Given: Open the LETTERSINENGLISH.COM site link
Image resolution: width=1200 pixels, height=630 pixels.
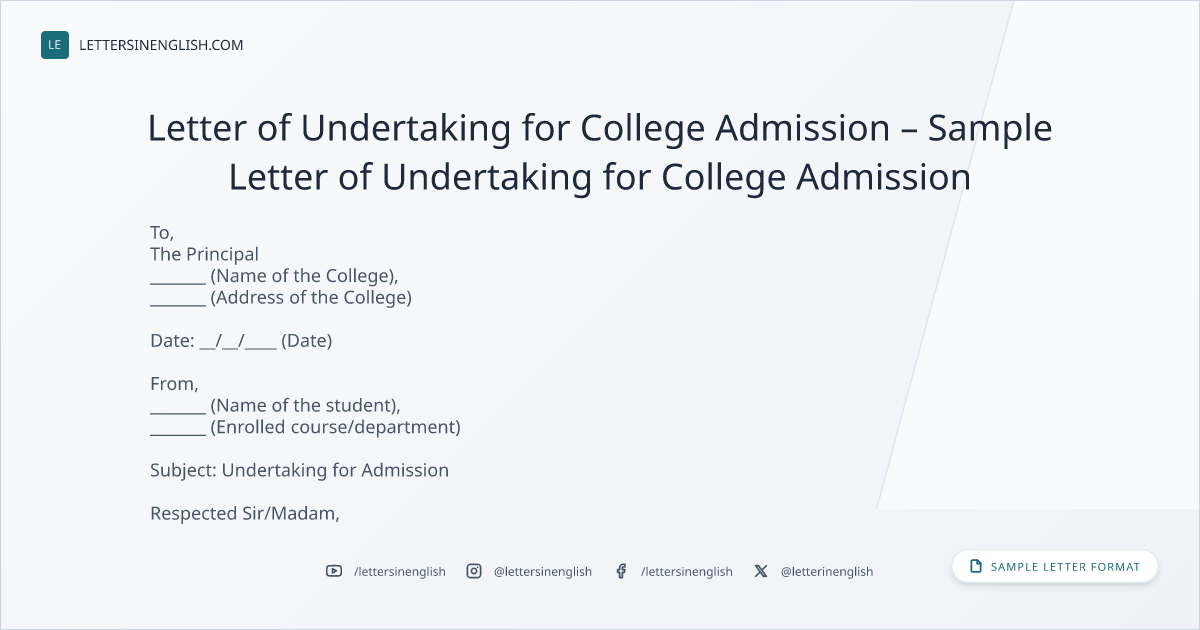Looking at the screenshot, I should (161, 45).
